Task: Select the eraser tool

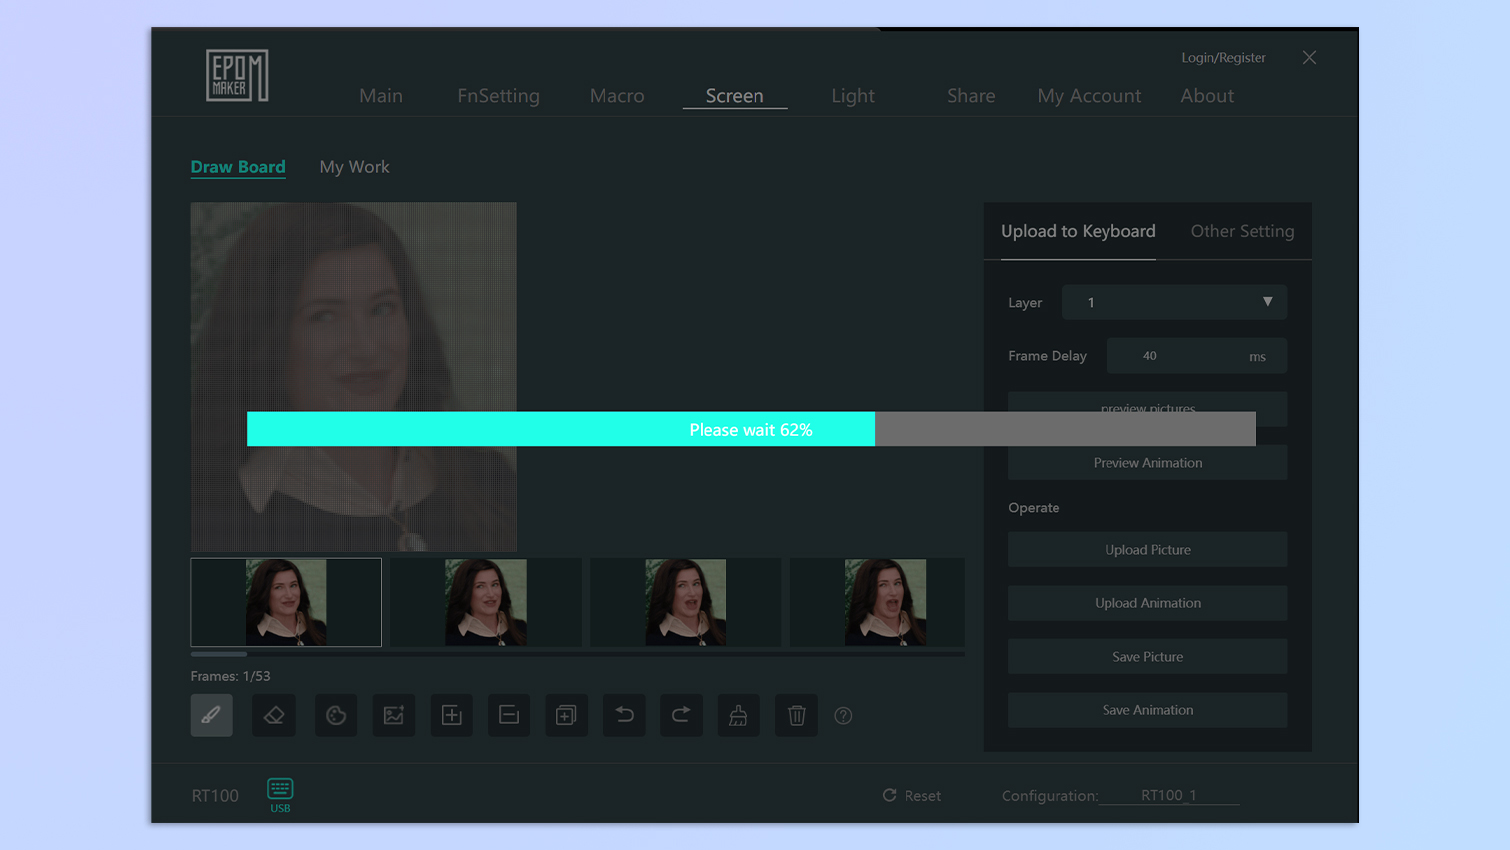Action: point(274,715)
